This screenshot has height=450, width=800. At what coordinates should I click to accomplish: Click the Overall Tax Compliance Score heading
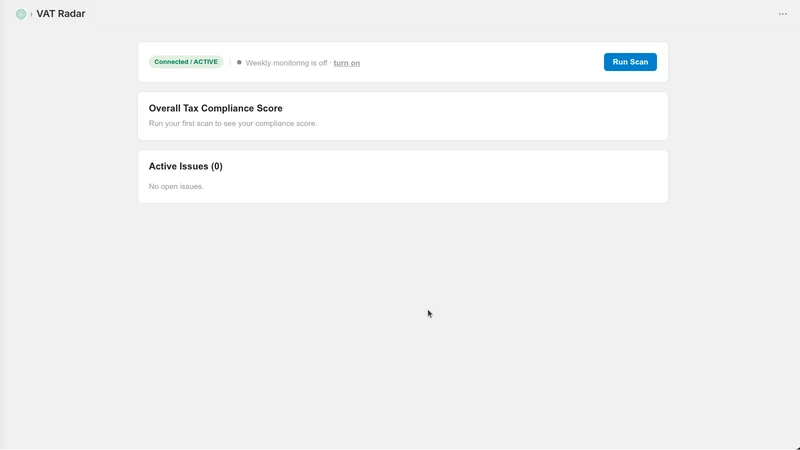point(215,108)
